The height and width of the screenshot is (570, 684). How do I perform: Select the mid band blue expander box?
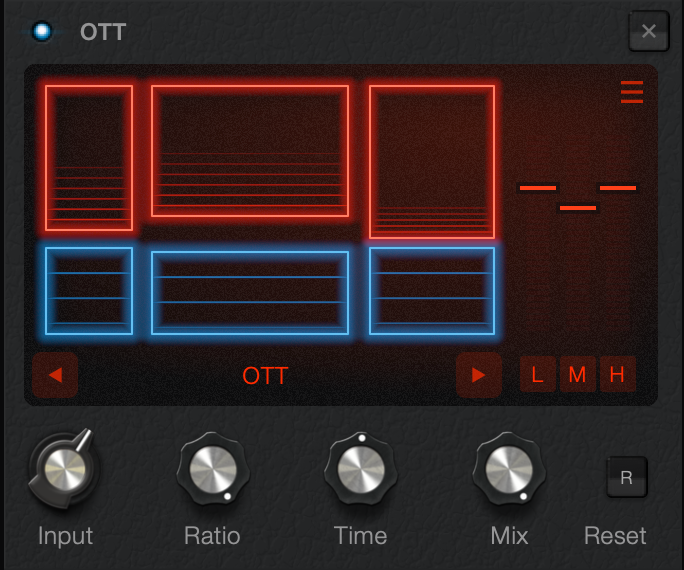pos(250,293)
